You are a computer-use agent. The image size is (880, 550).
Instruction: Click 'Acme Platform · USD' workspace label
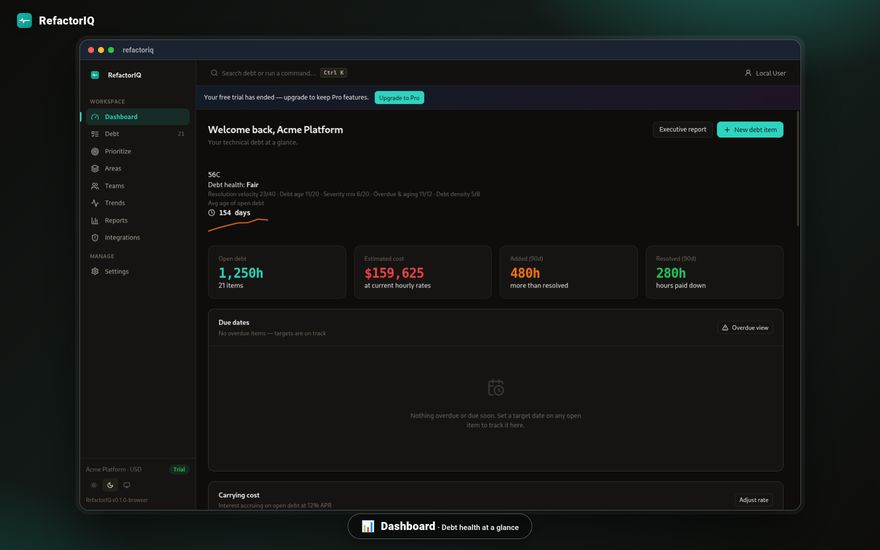pos(113,469)
